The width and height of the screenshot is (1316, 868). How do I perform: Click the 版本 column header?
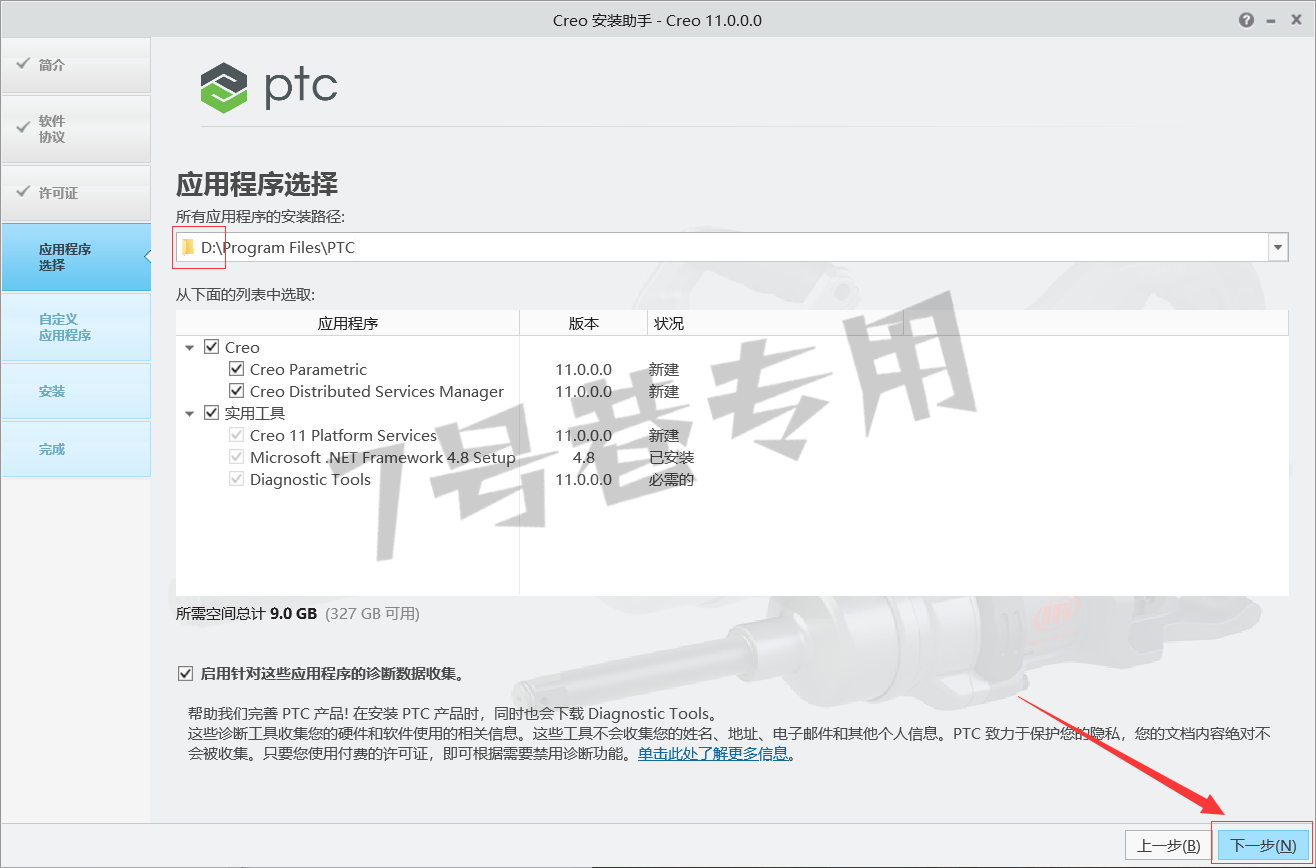584,323
